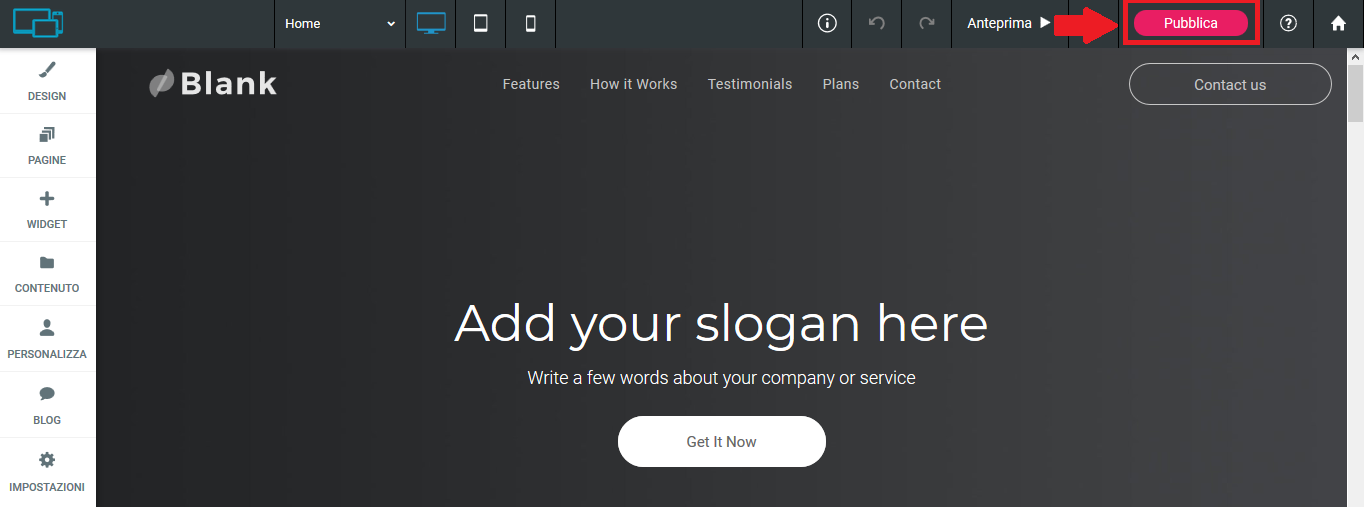The height and width of the screenshot is (507, 1364).
Task: Open the Contact nav link
Action: coord(915,84)
